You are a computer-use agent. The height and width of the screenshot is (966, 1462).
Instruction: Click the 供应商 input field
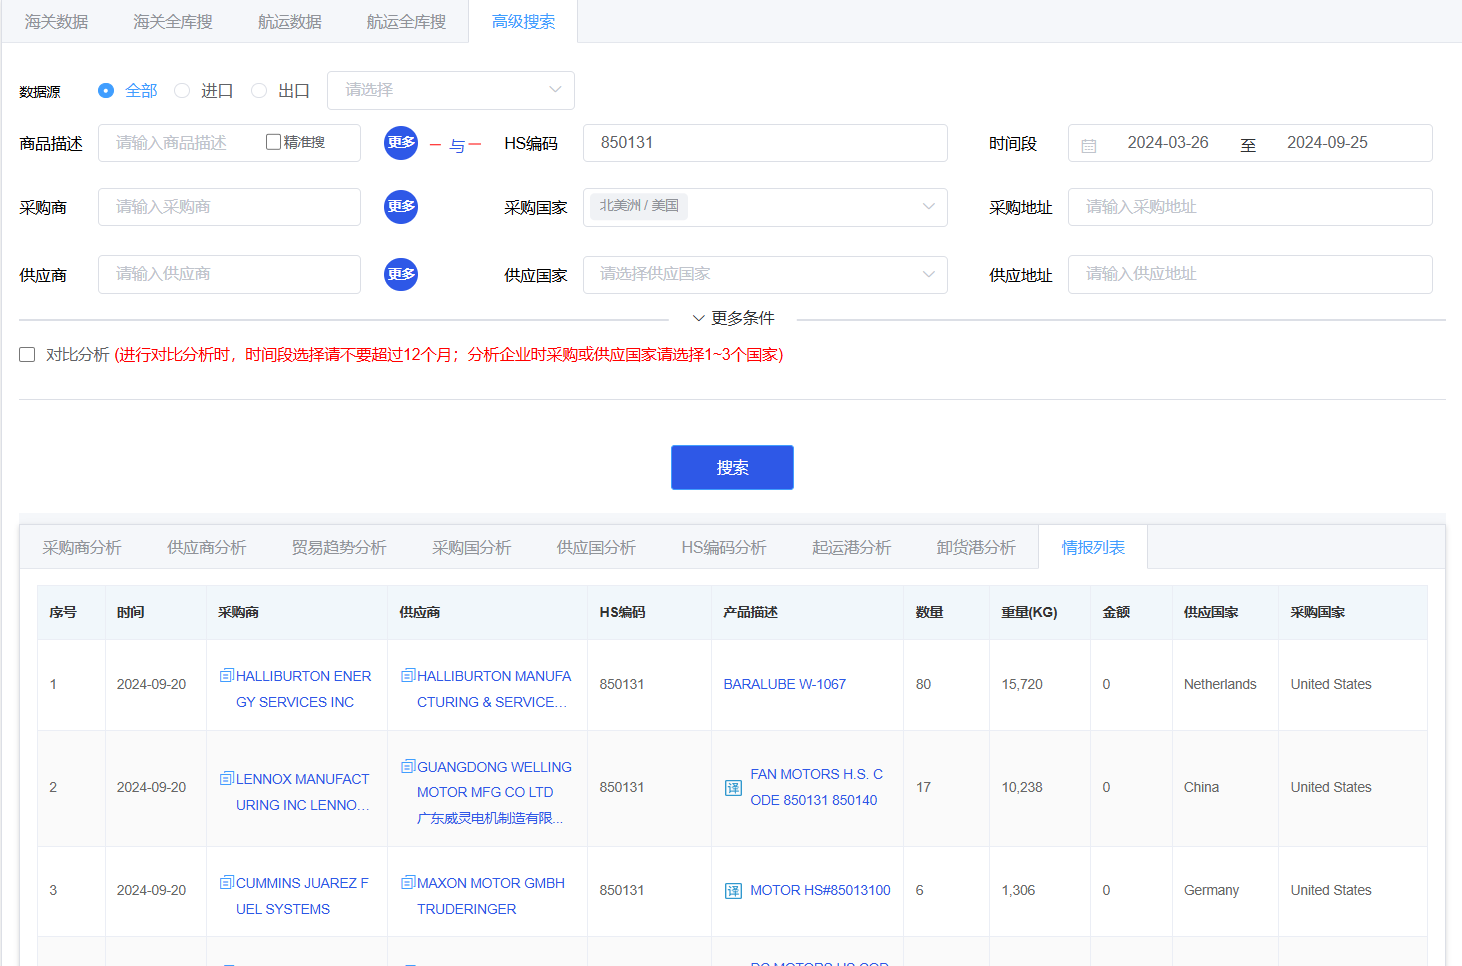tap(229, 274)
